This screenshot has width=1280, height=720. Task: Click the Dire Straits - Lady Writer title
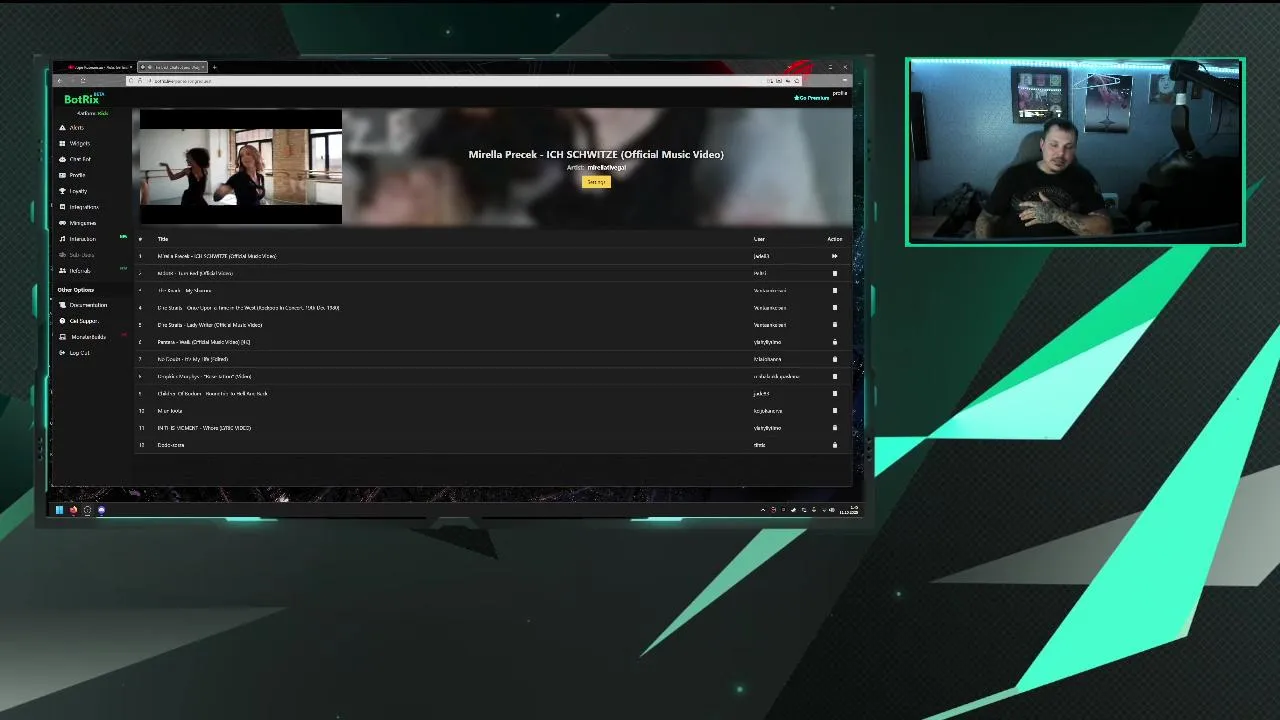click(x=210, y=325)
